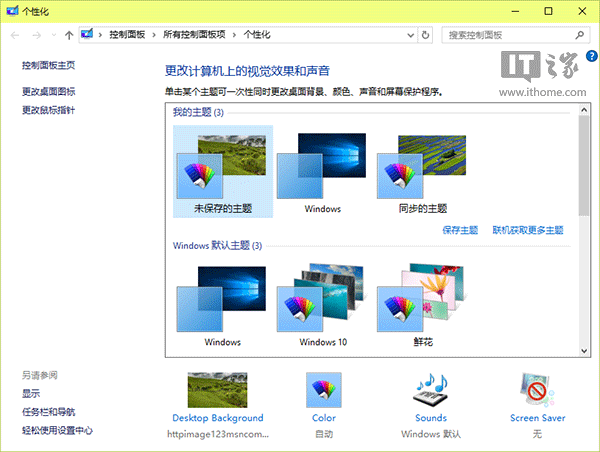Open 轻松使用设置中心 link

57,431
